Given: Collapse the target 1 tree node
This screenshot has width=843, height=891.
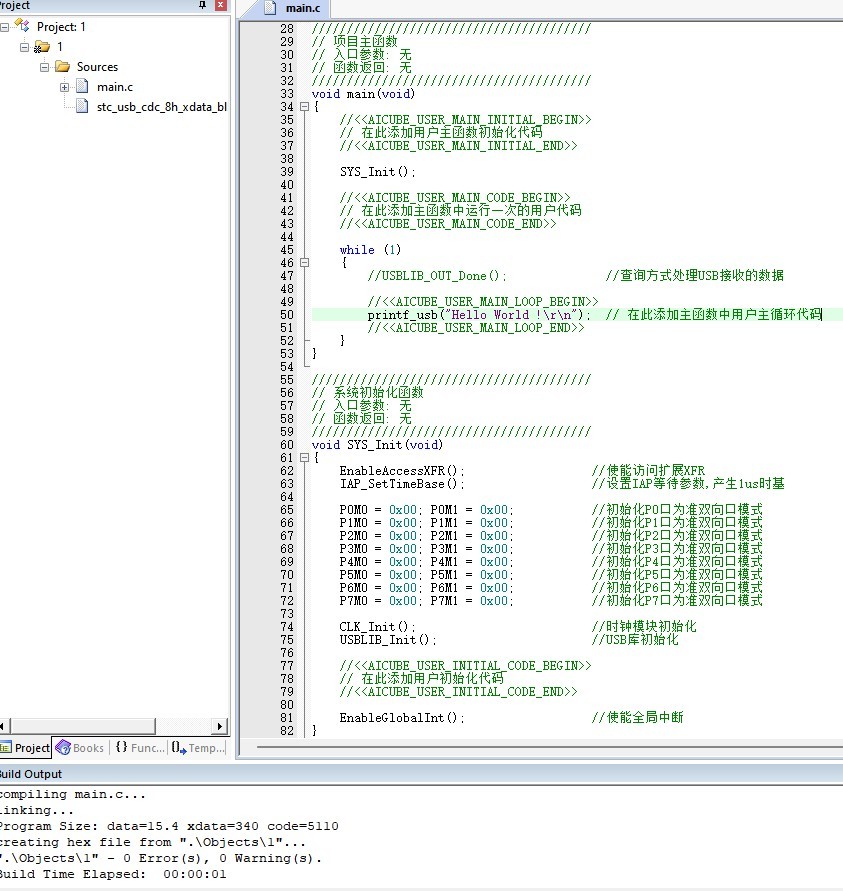Looking at the screenshot, I should [x=24, y=47].
